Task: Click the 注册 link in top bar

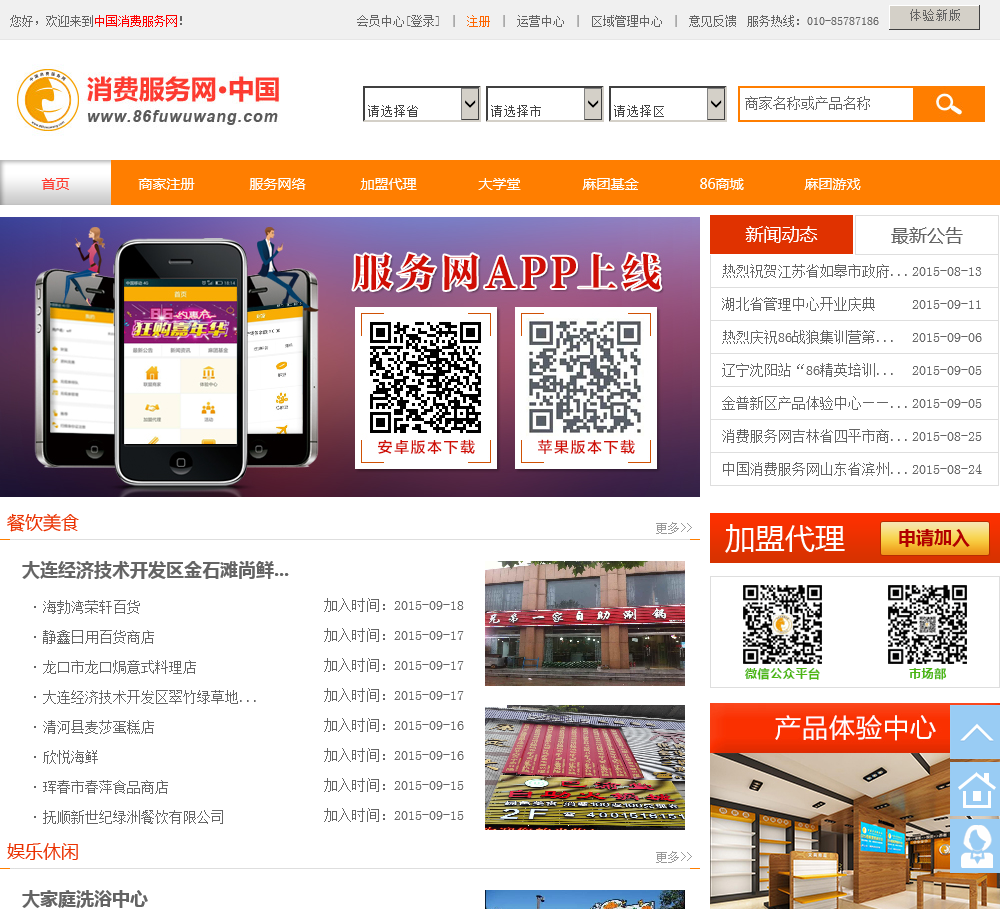Action: coord(478,22)
